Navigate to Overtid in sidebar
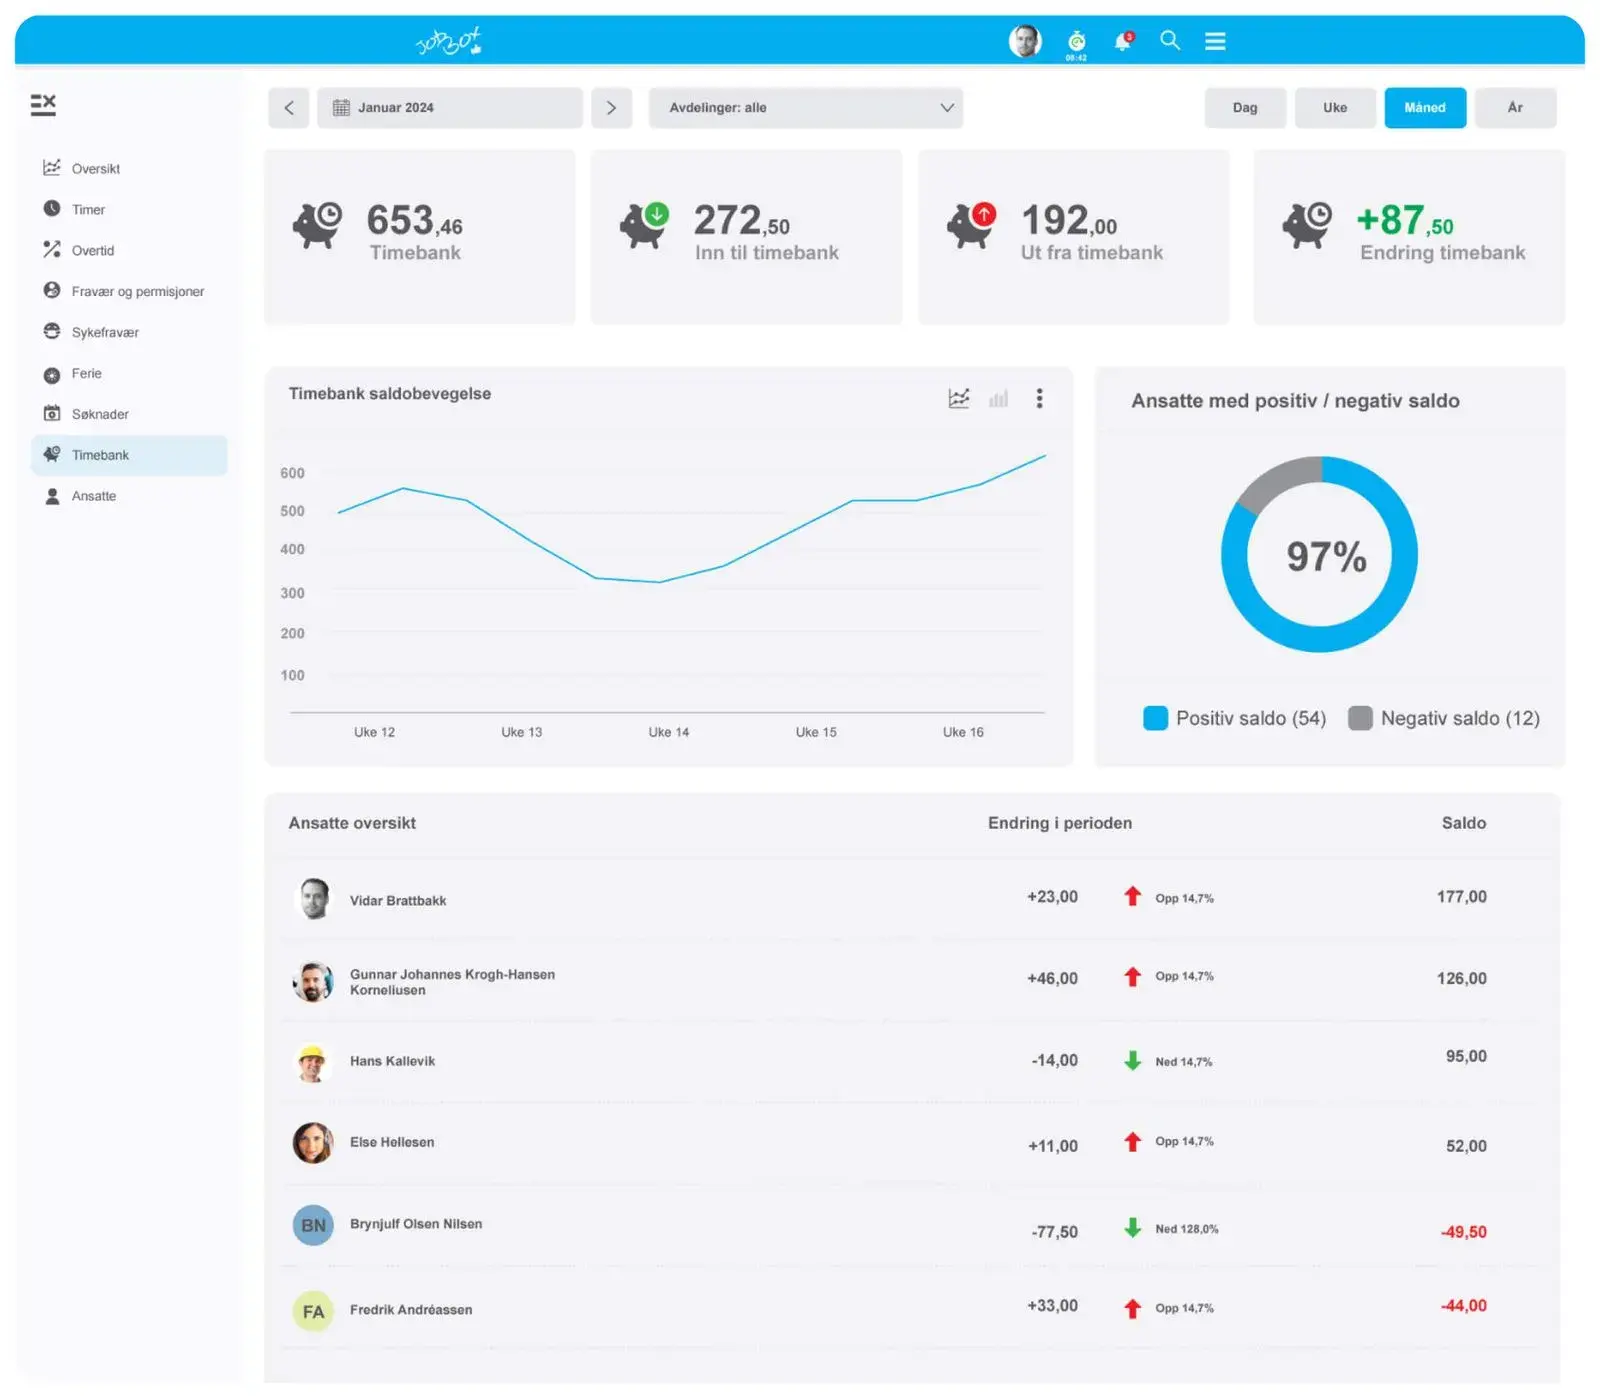1600x1398 pixels. [93, 250]
